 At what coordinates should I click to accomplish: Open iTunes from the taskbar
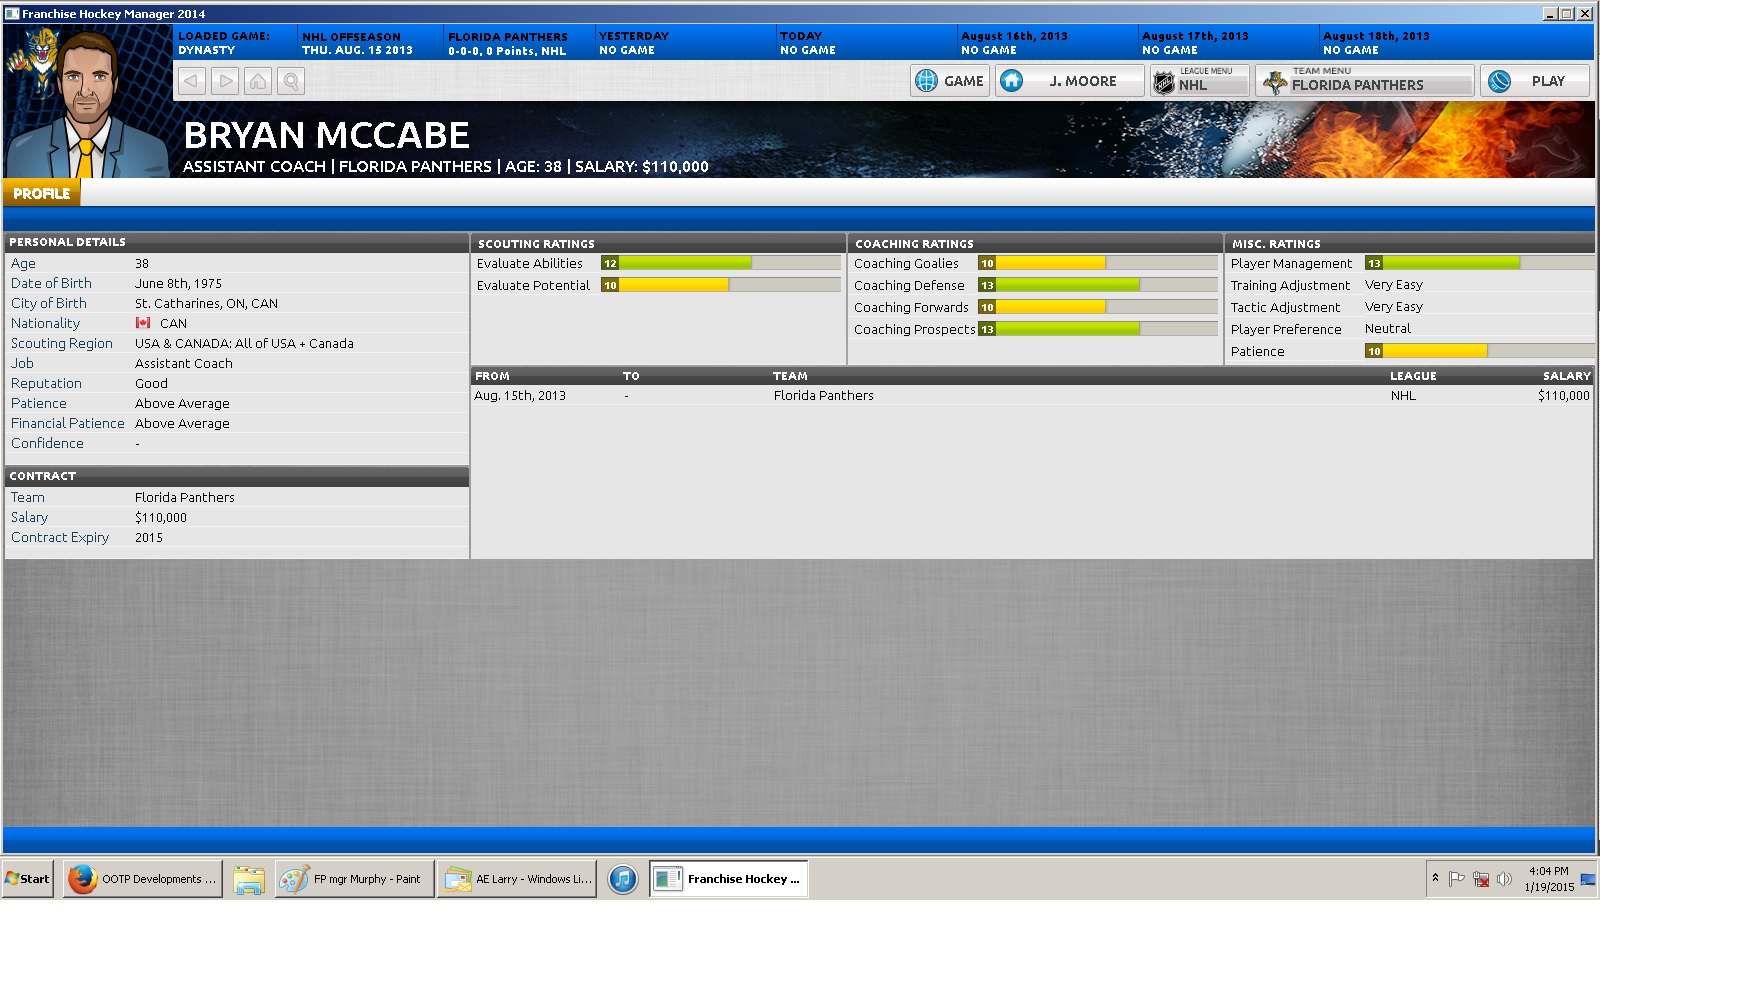click(x=622, y=879)
